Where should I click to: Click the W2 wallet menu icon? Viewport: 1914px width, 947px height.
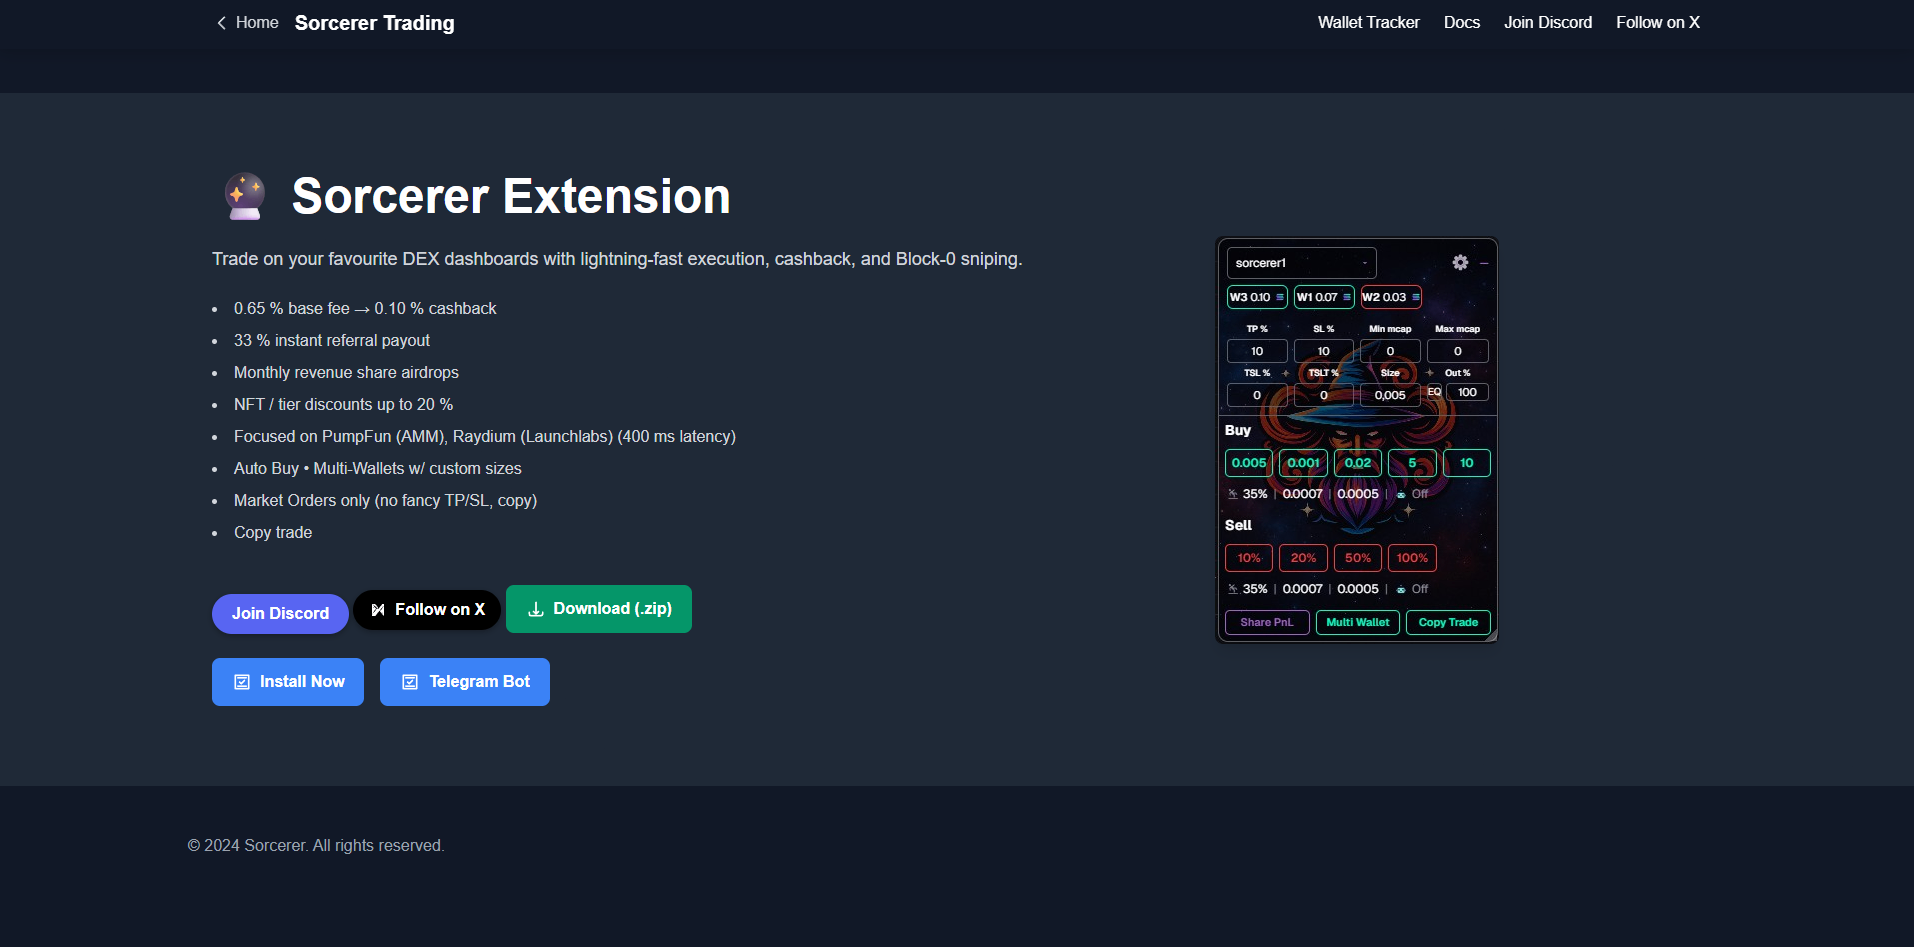(x=1416, y=297)
